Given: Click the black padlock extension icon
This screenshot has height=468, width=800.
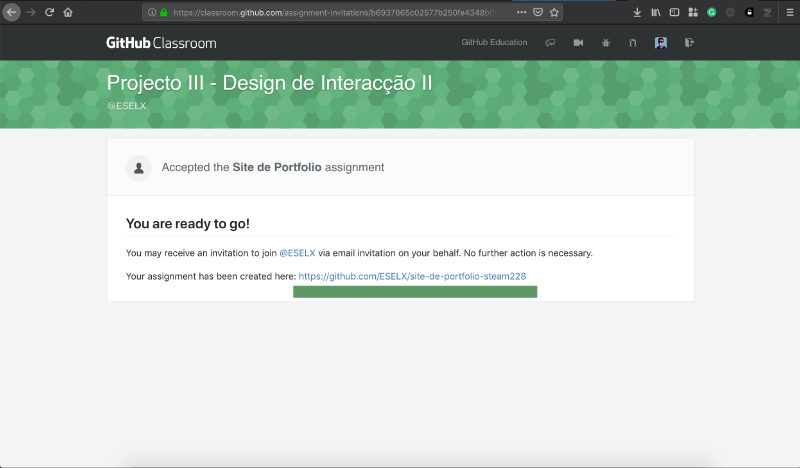Looking at the screenshot, I should click(x=749, y=12).
